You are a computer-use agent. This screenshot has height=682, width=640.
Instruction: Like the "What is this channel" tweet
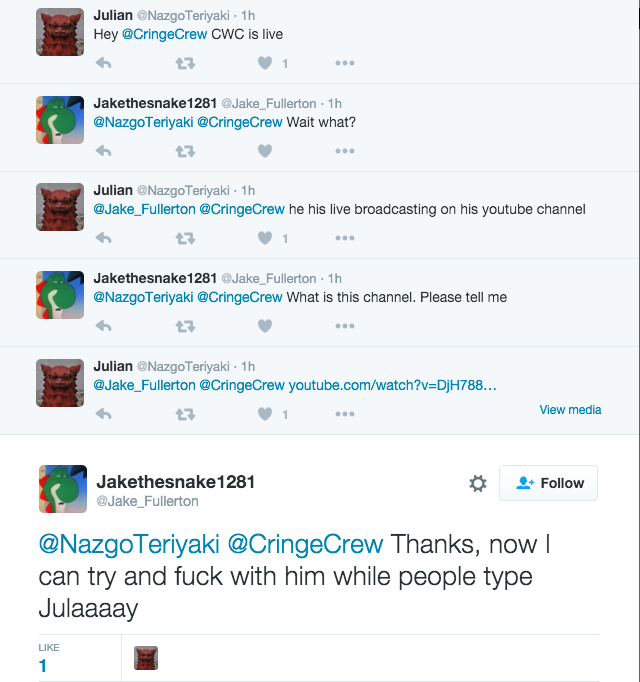point(265,326)
